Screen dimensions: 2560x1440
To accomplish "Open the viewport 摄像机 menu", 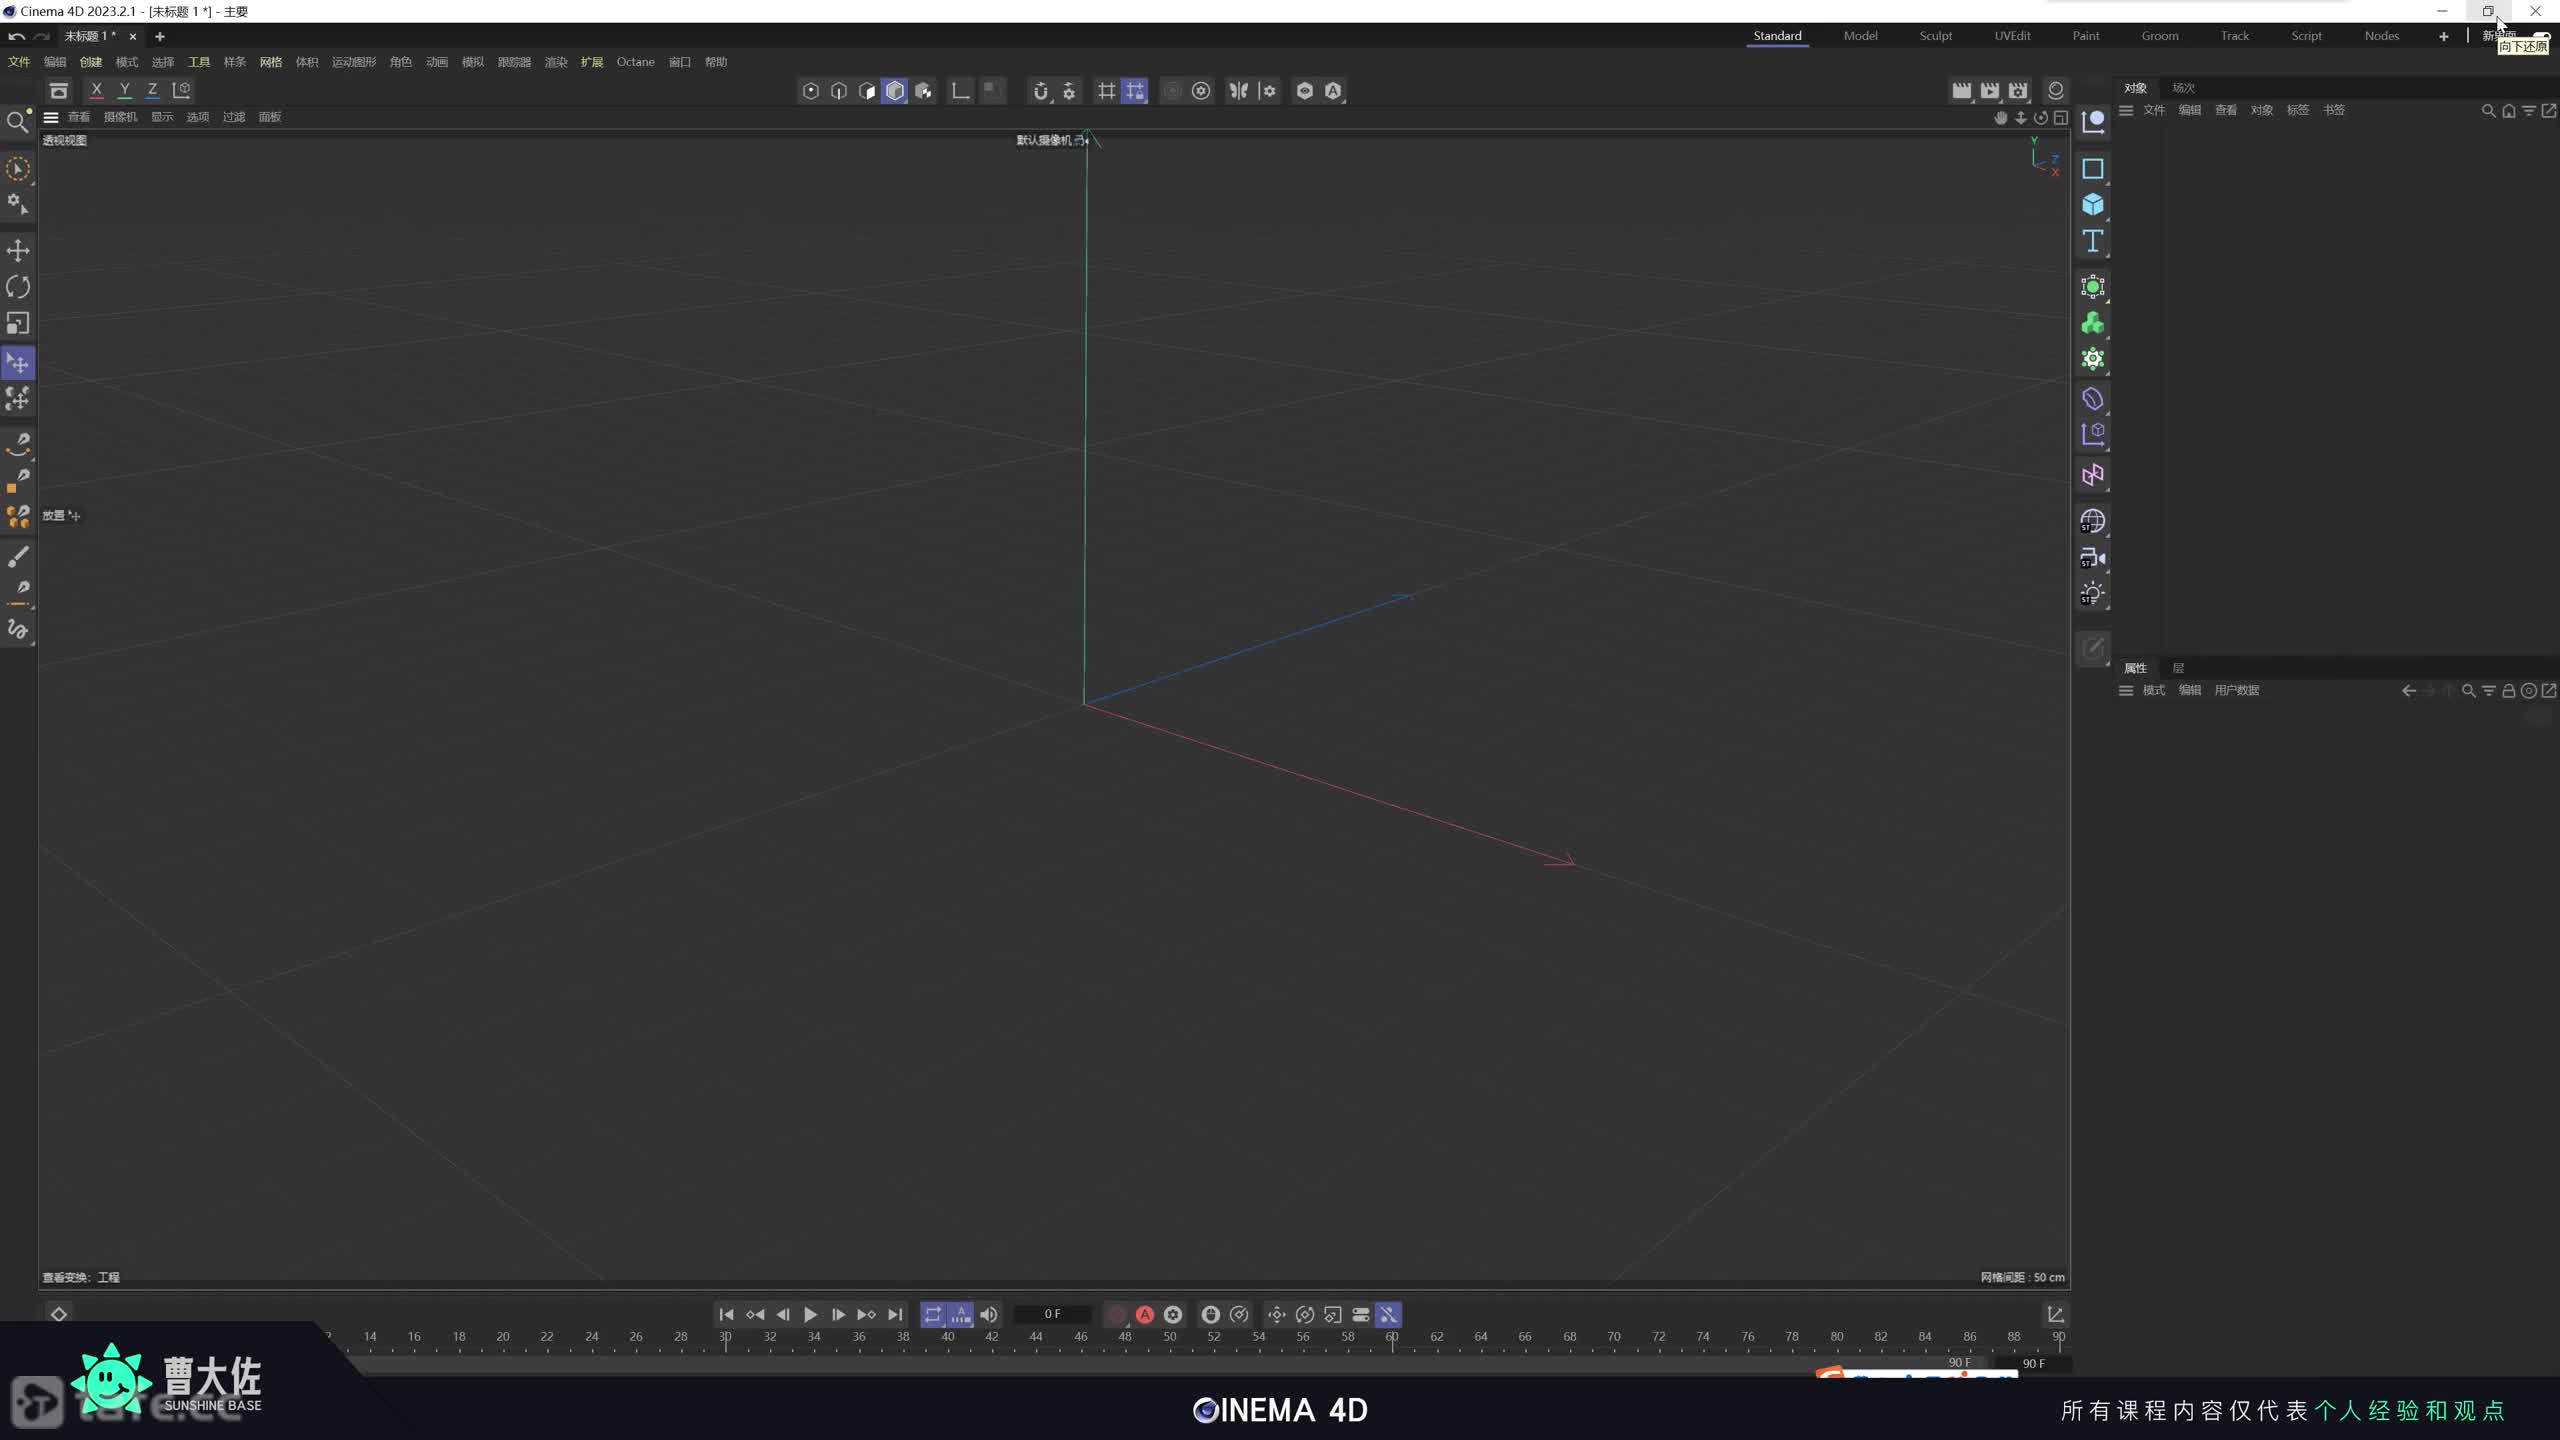I will [x=120, y=117].
